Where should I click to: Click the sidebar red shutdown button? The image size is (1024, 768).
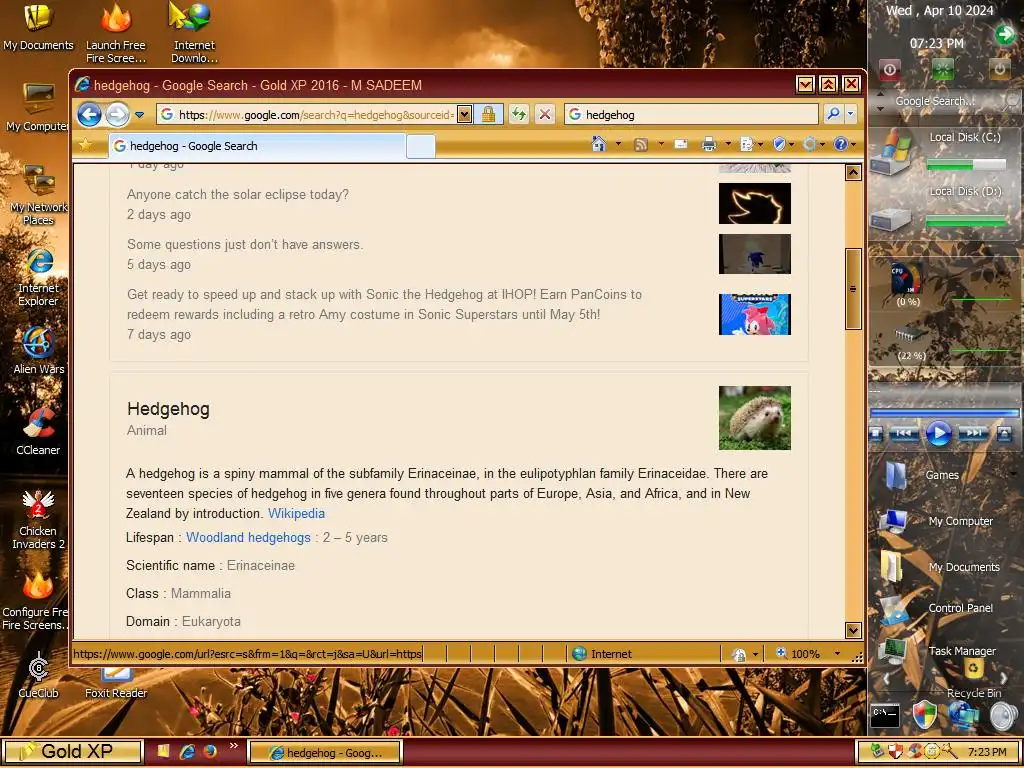(889, 69)
